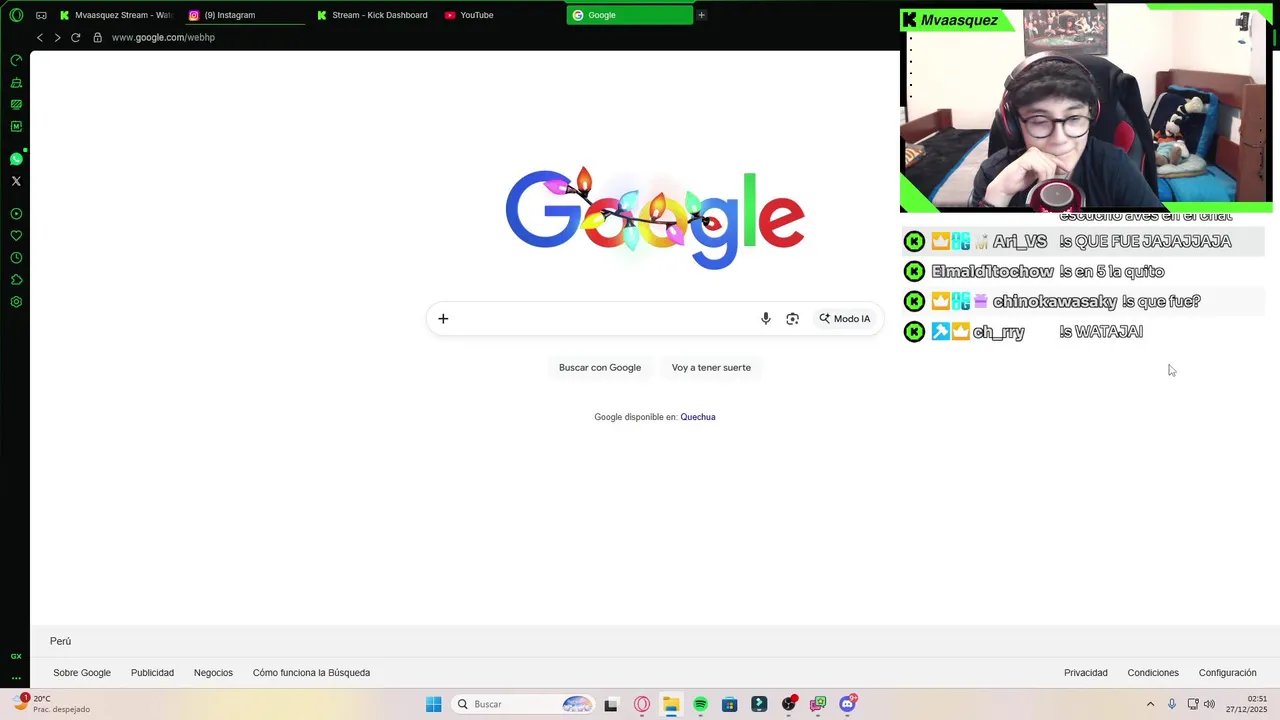The width and height of the screenshot is (1280, 720).
Task: Click the ElmaldItochow chat message
Action: (x=1084, y=271)
